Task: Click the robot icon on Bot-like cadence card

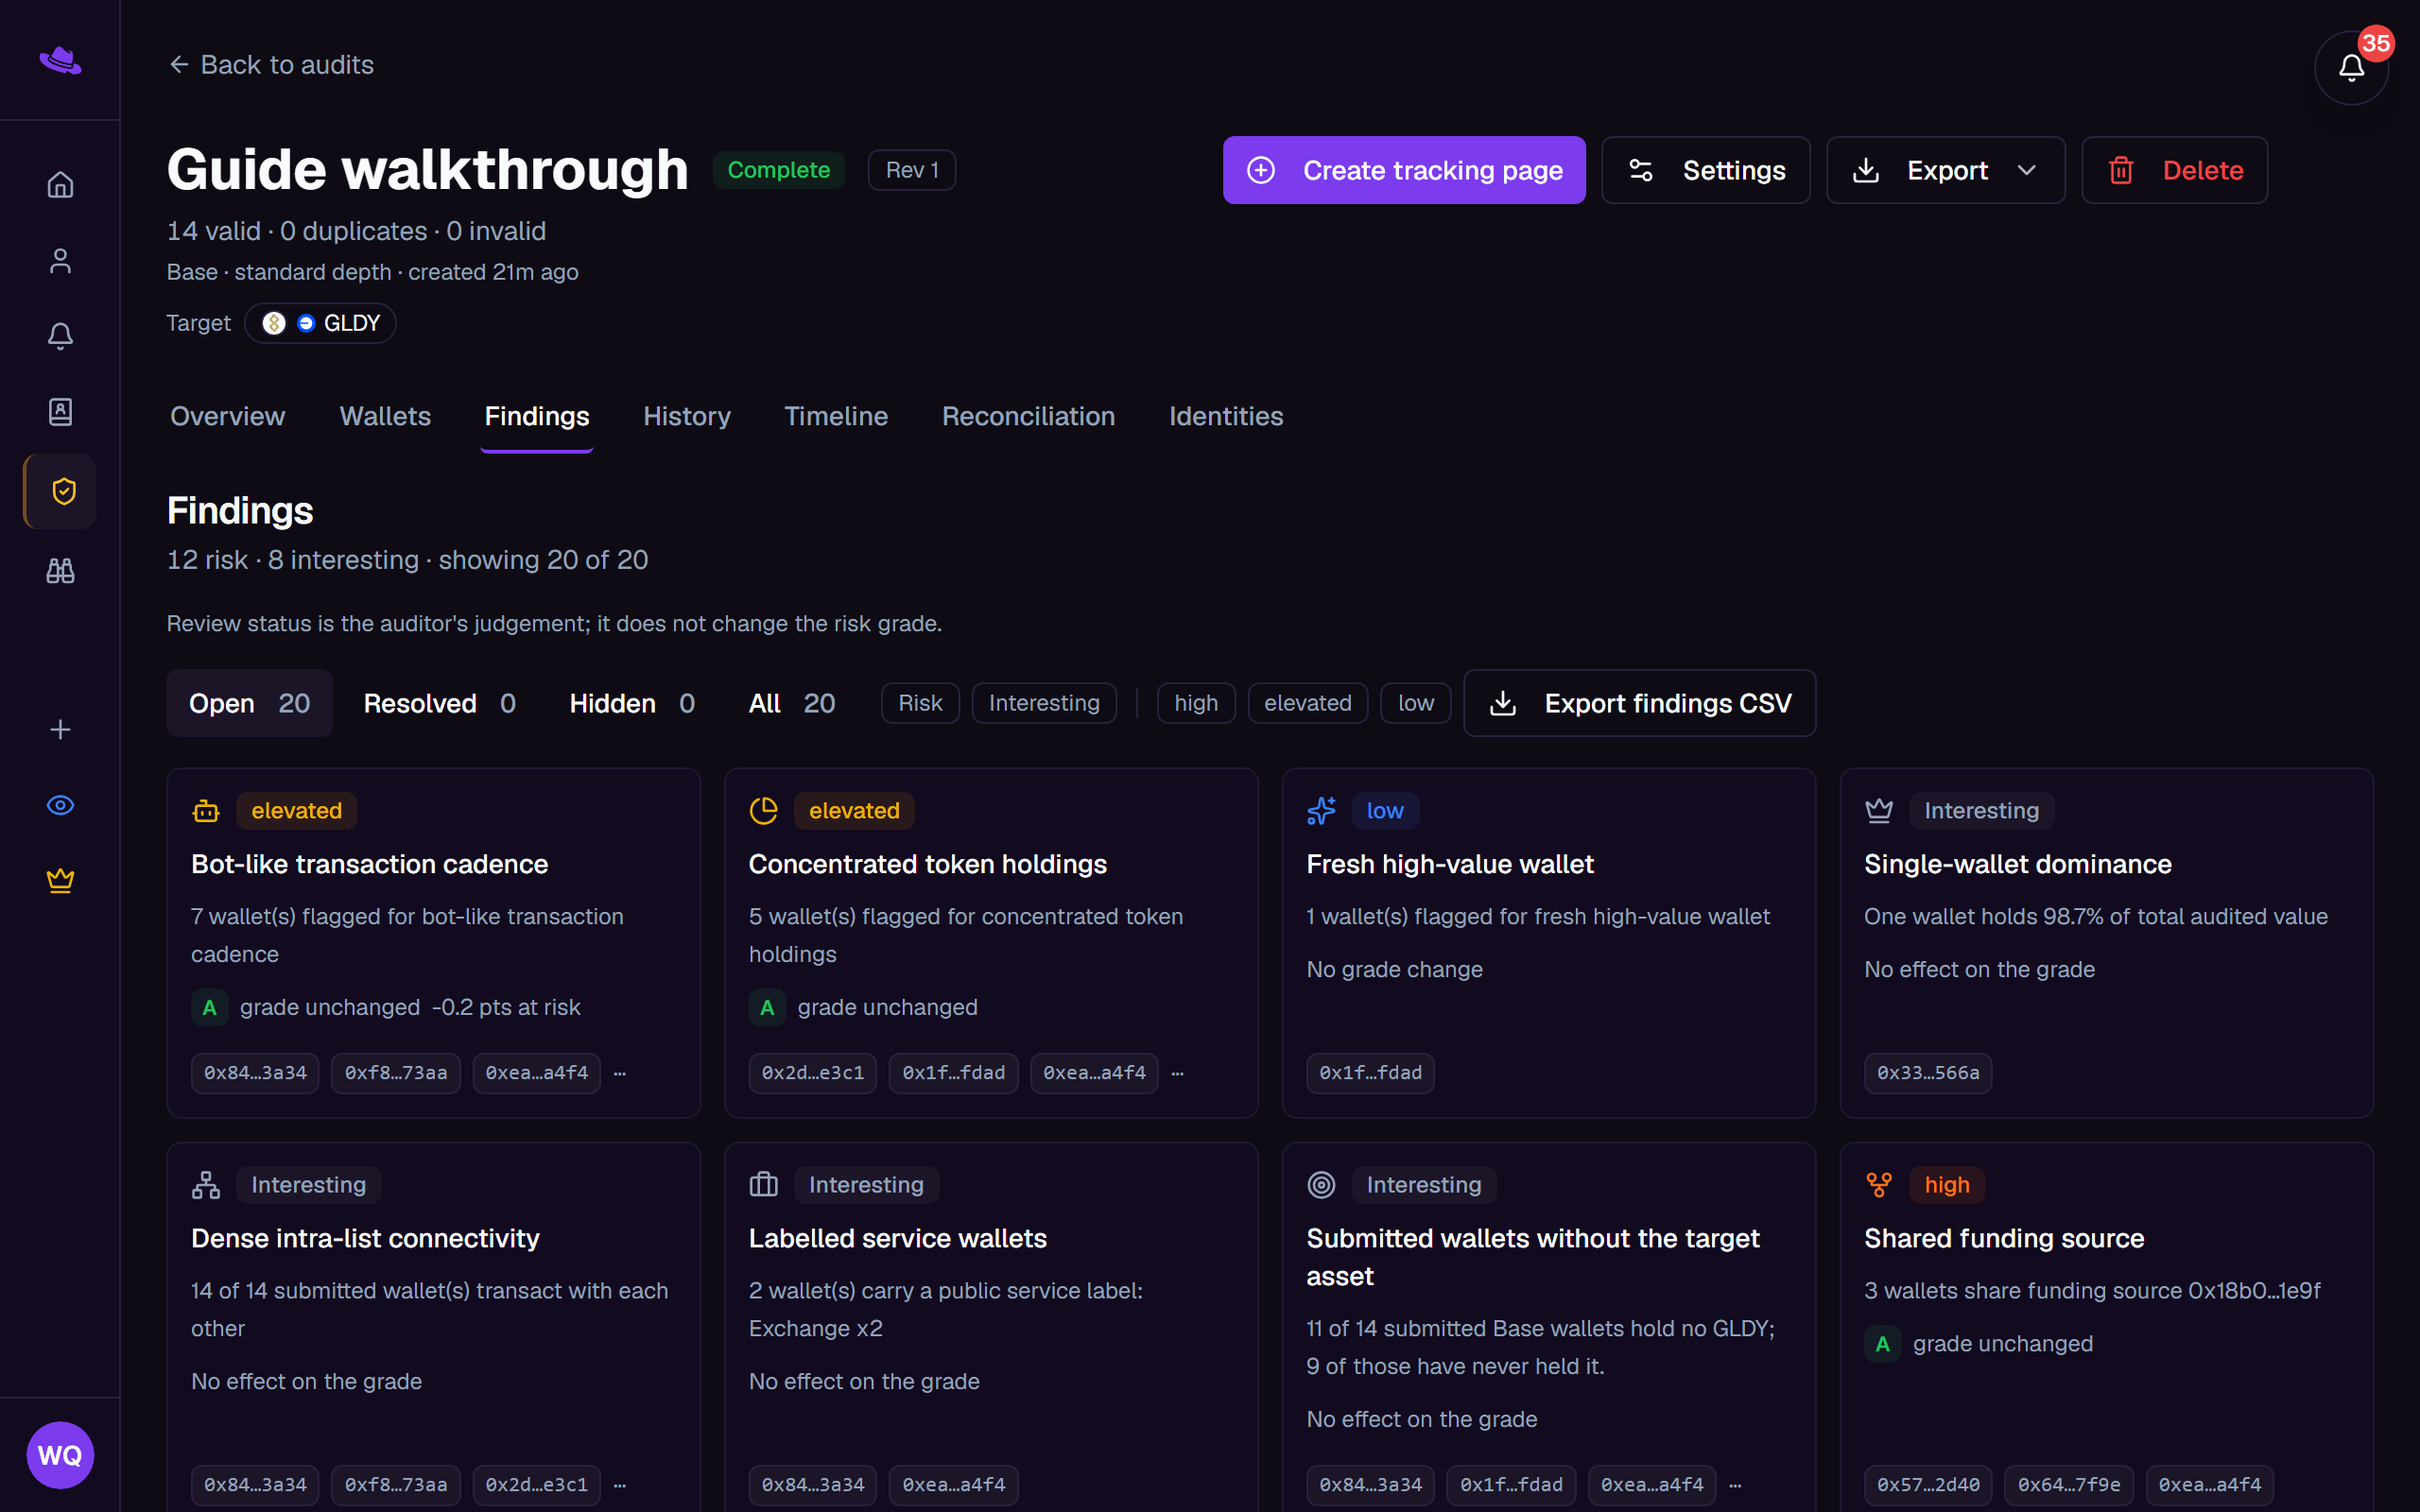Action: point(206,811)
